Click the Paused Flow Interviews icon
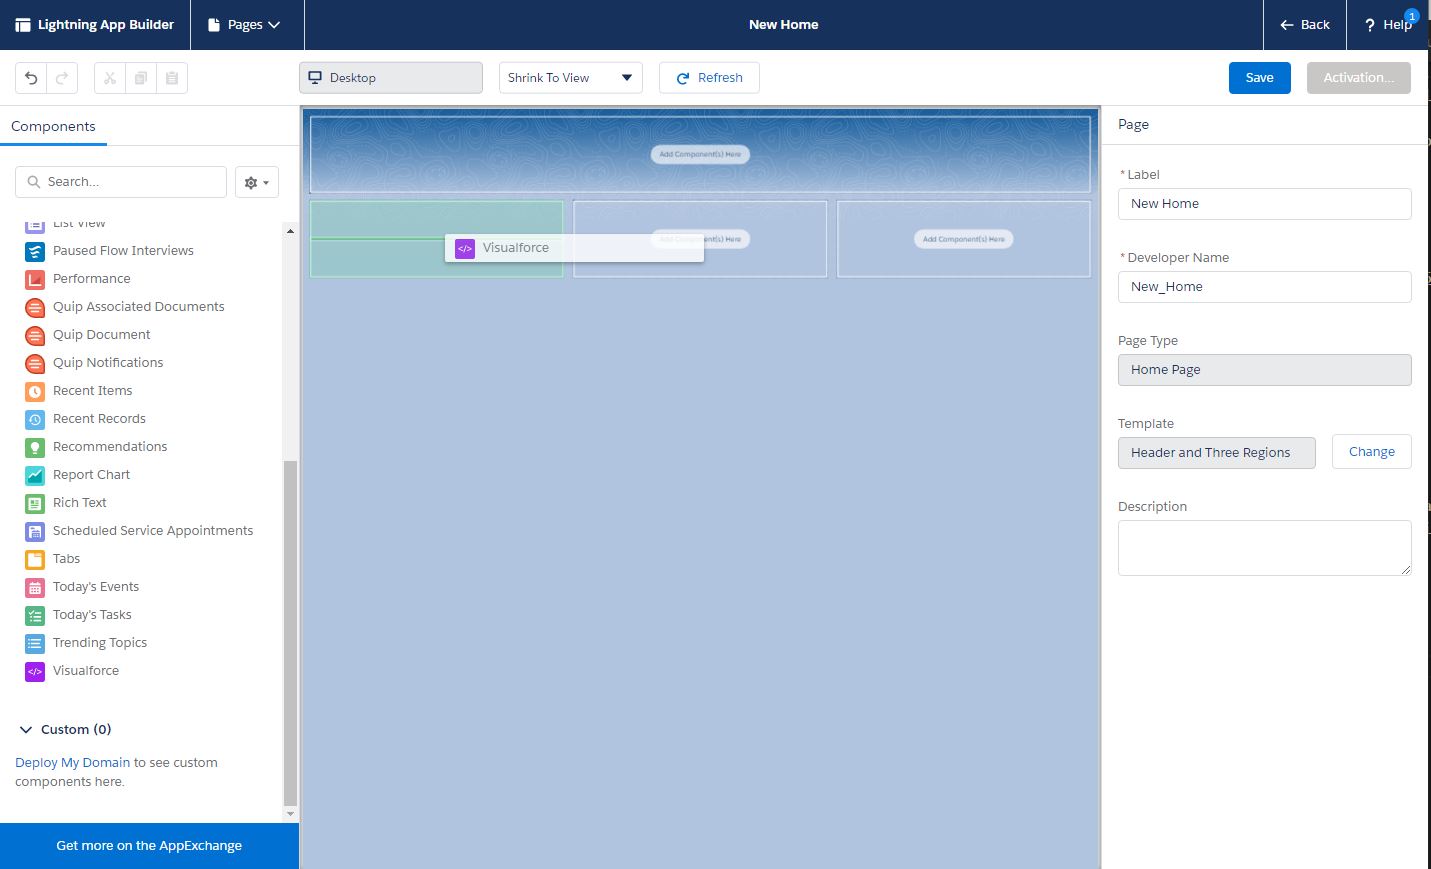 pos(35,251)
